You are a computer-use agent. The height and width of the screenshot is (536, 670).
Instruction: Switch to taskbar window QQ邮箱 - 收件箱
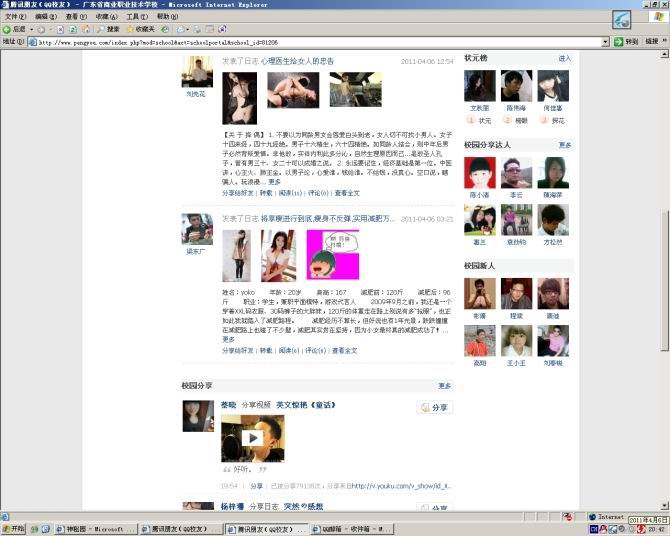352,529
